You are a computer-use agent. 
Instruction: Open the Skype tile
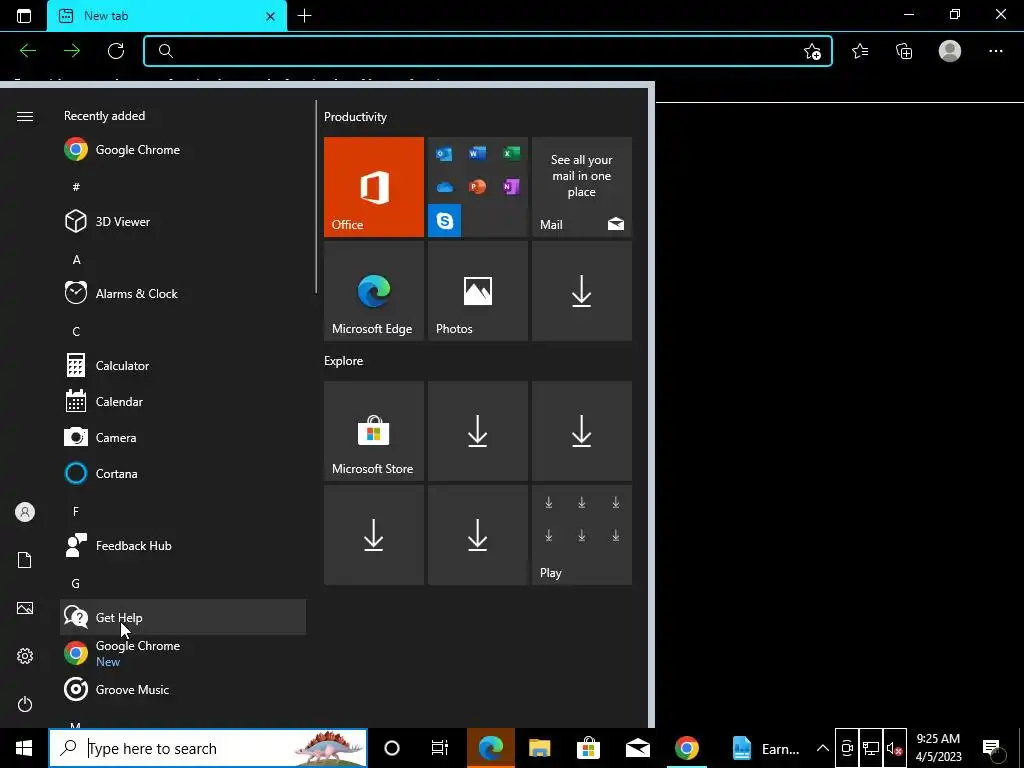pos(445,221)
